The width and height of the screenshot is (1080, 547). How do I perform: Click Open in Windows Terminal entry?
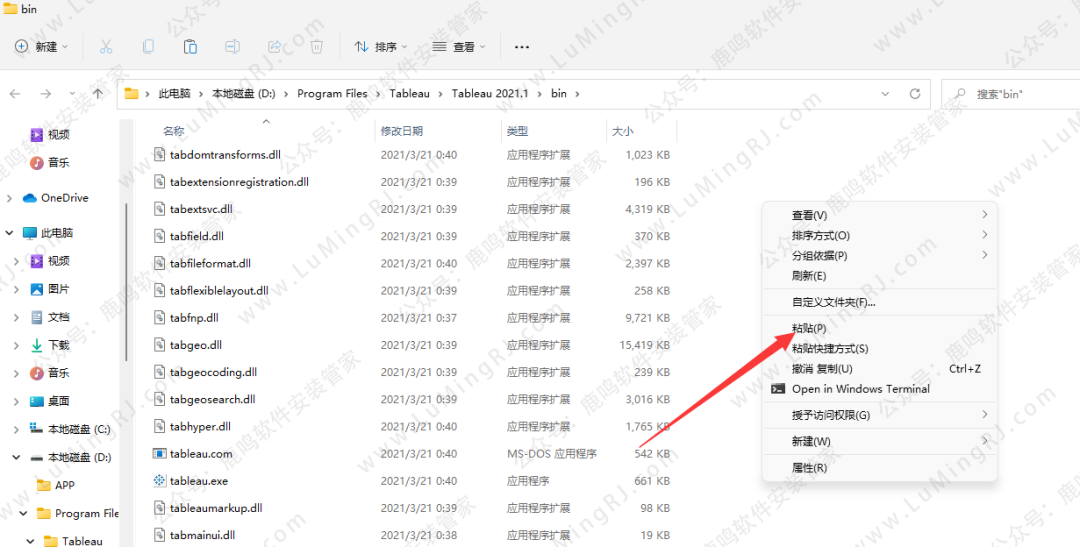click(860, 389)
